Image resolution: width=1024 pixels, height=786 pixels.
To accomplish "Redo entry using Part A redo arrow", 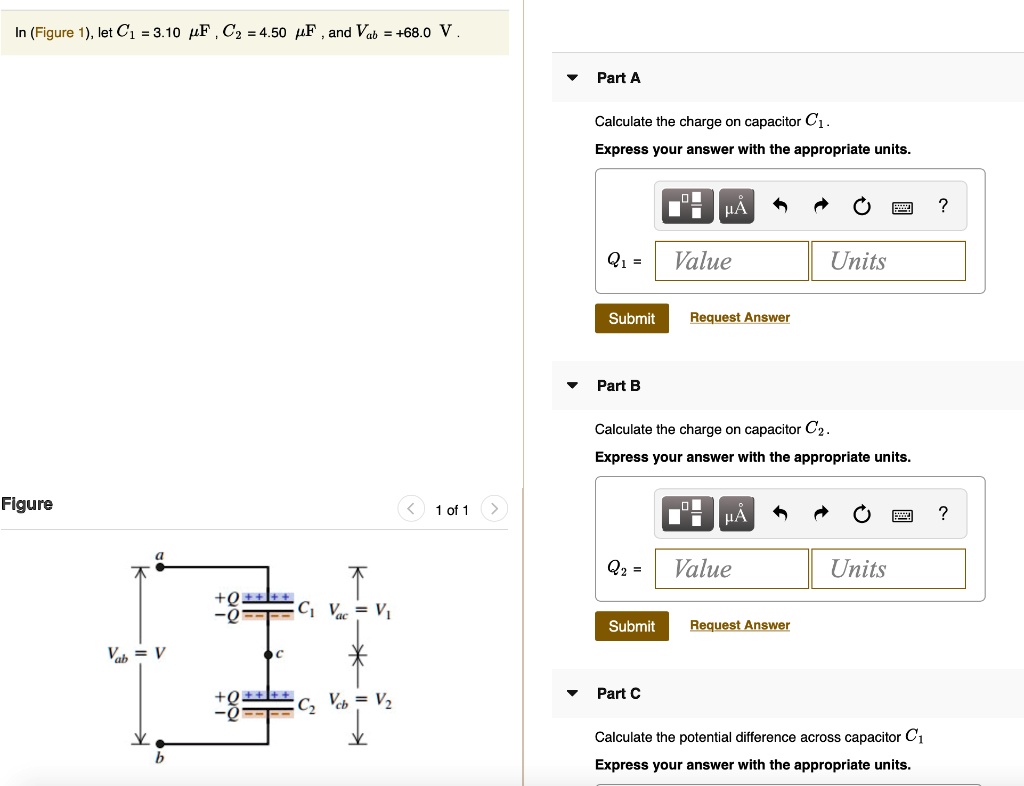I will tap(820, 206).
